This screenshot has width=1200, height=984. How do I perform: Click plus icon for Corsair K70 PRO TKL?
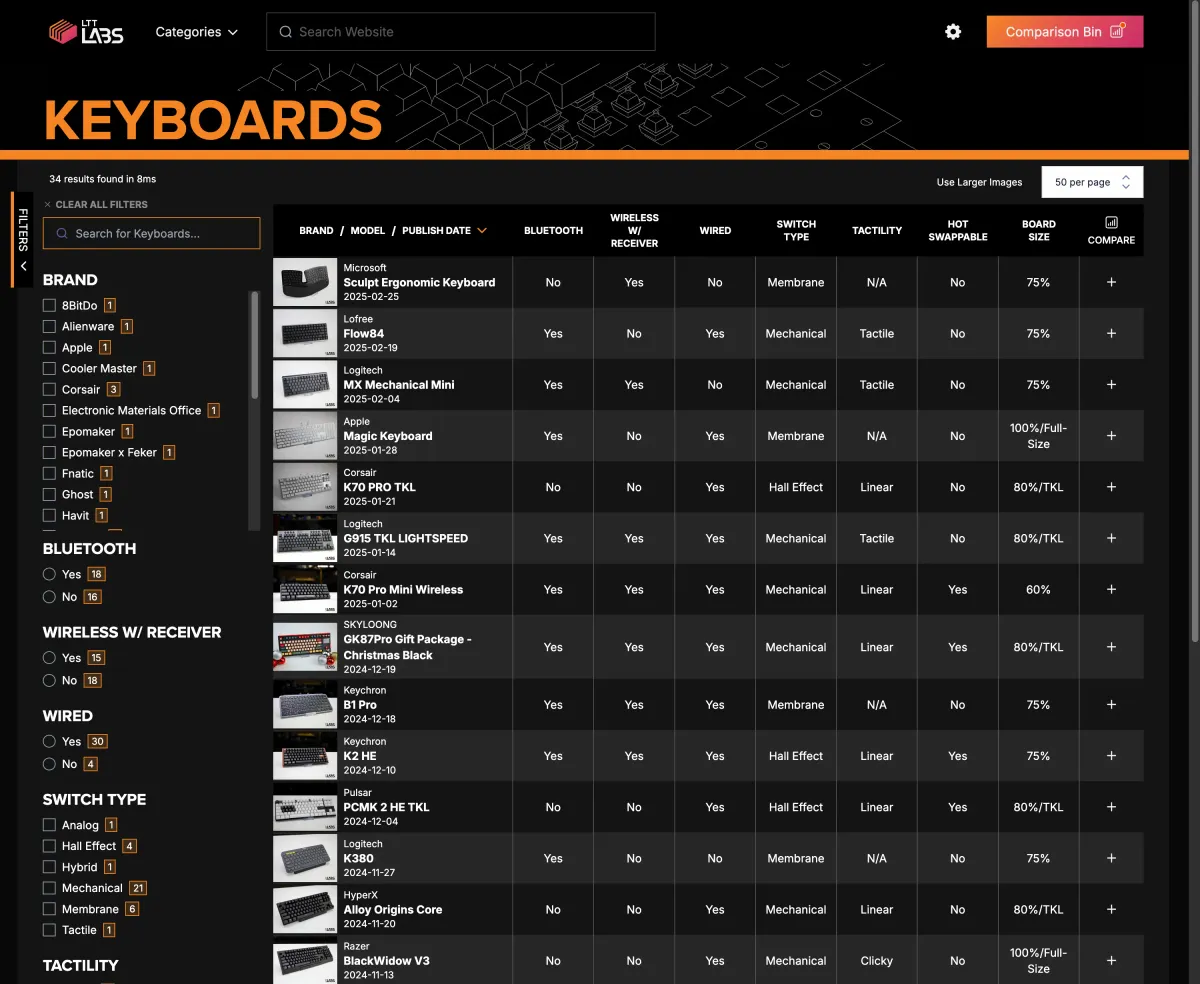pyautogui.click(x=1111, y=487)
